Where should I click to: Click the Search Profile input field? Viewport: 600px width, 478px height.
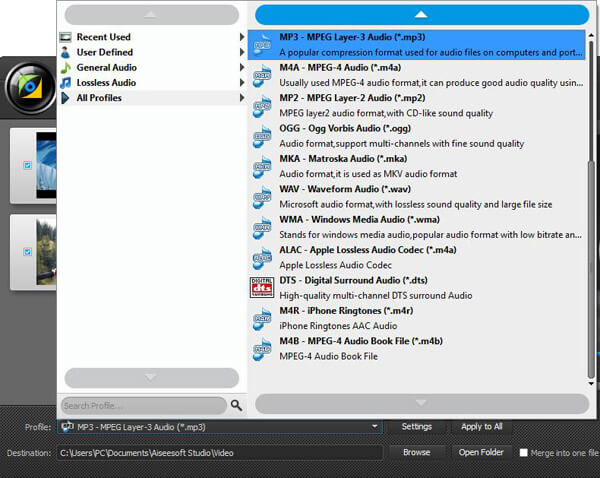tap(144, 405)
